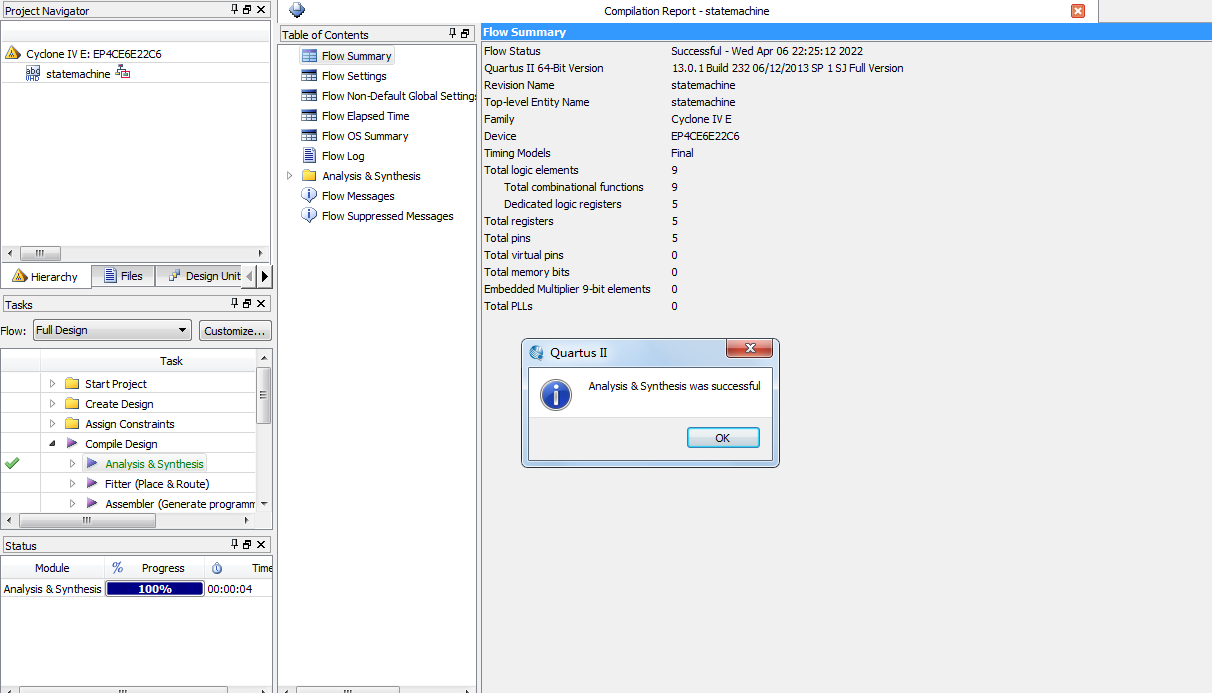
Task: Expand the Start Project task
Action: pyautogui.click(x=53, y=384)
